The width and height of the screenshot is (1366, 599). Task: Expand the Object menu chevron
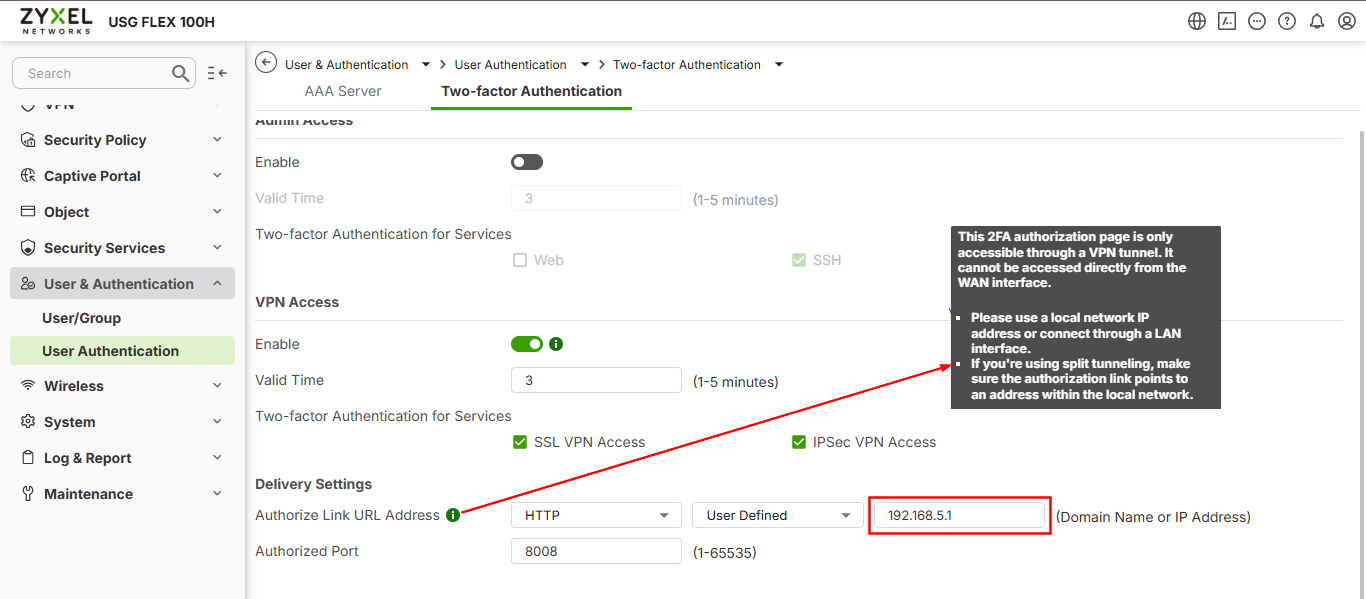tap(217, 212)
